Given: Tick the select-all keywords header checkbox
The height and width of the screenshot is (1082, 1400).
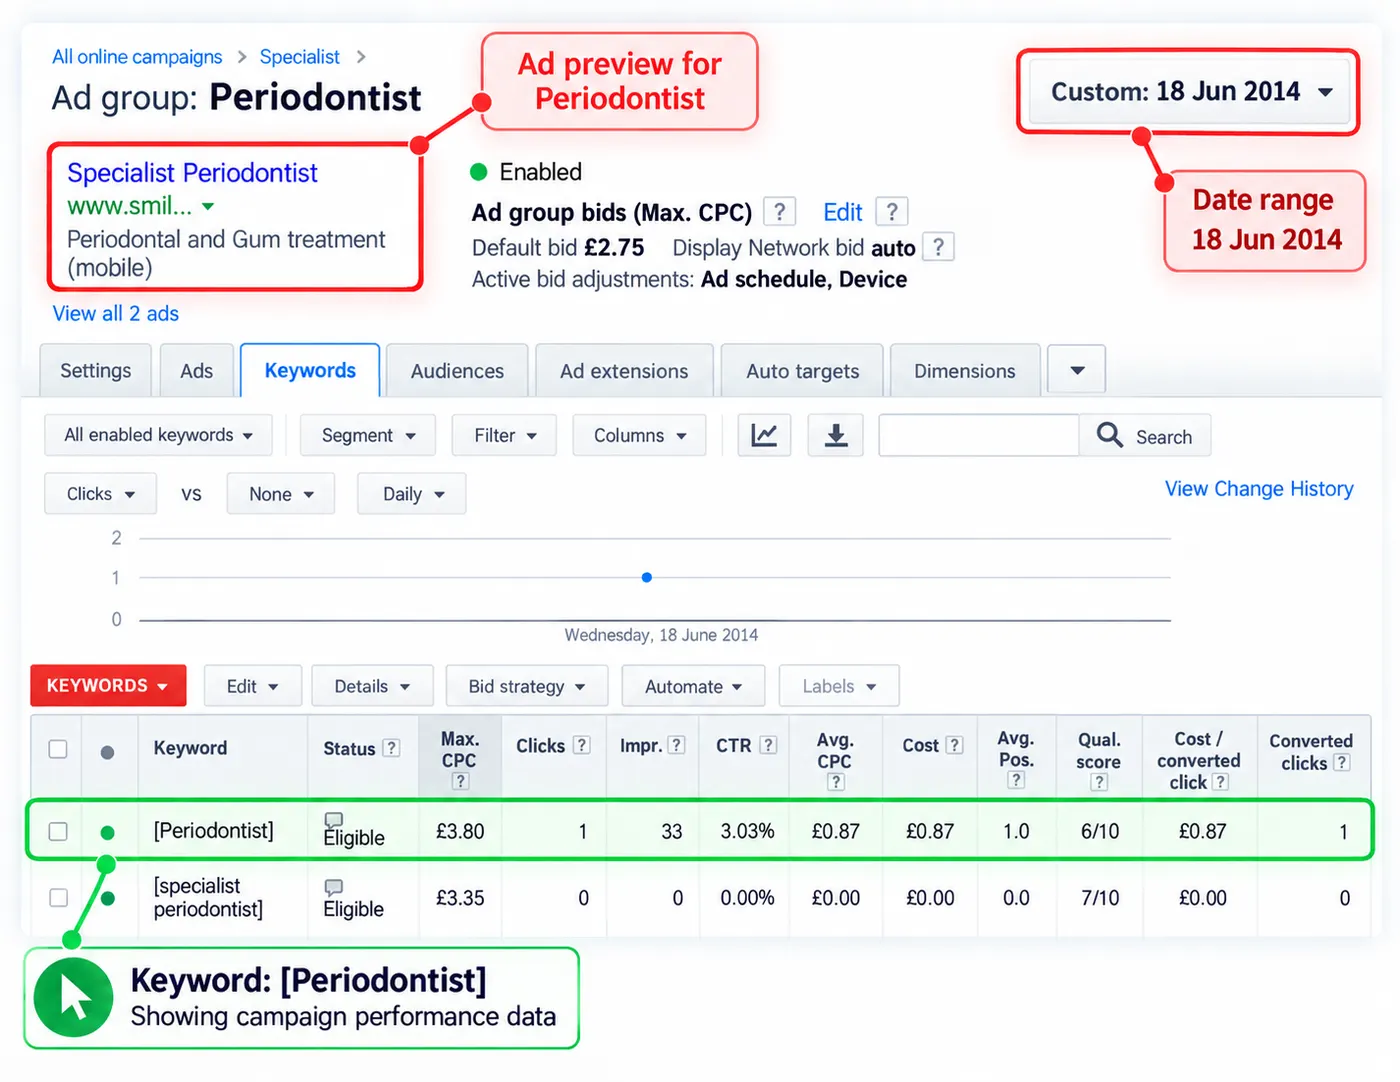Looking at the screenshot, I should [x=58, y=749].
